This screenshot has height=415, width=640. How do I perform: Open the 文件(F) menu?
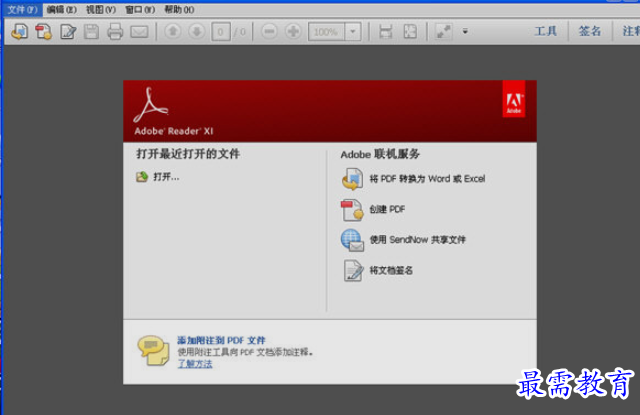(22, 9)
